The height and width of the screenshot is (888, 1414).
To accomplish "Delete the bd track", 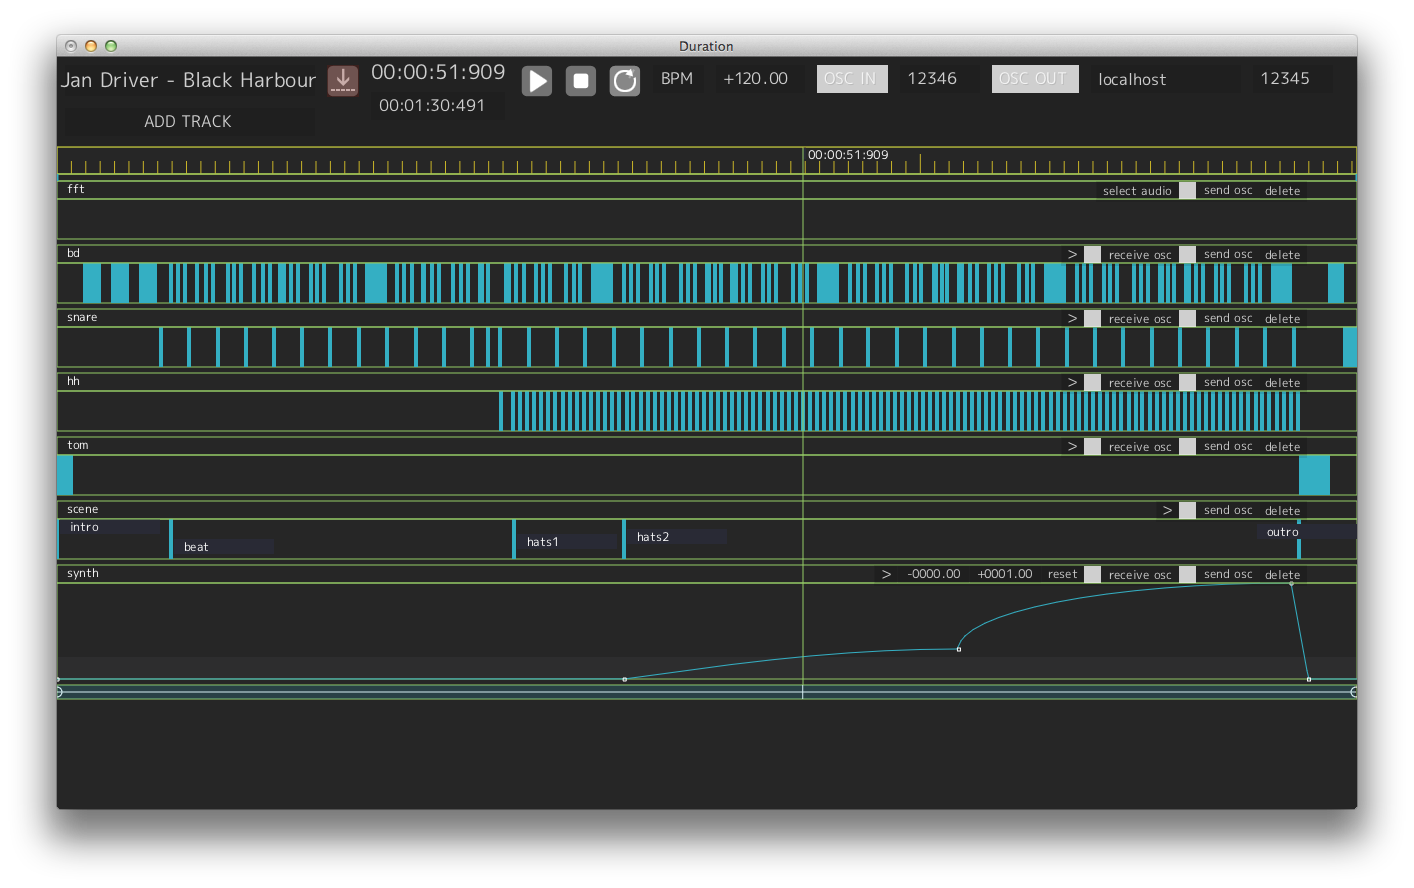I will point(1283,255).
